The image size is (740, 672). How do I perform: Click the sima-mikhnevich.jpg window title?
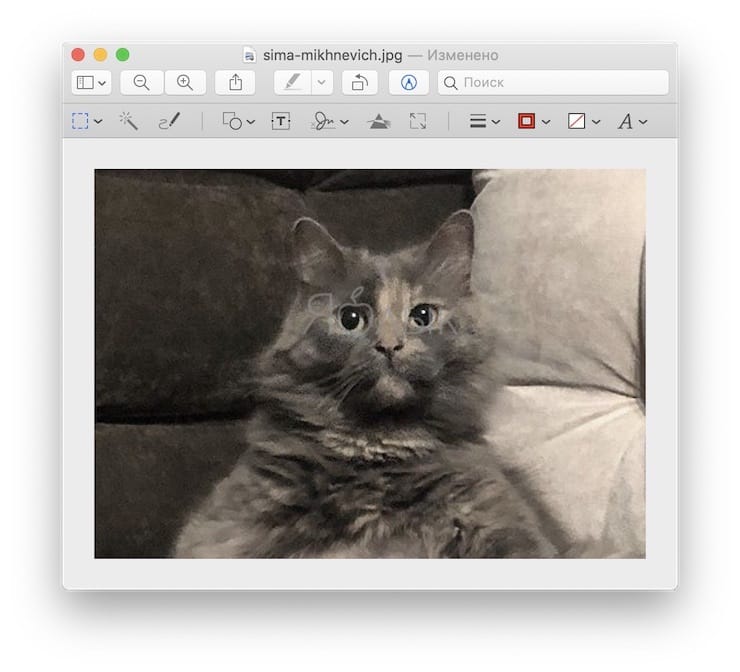[333, 55]
